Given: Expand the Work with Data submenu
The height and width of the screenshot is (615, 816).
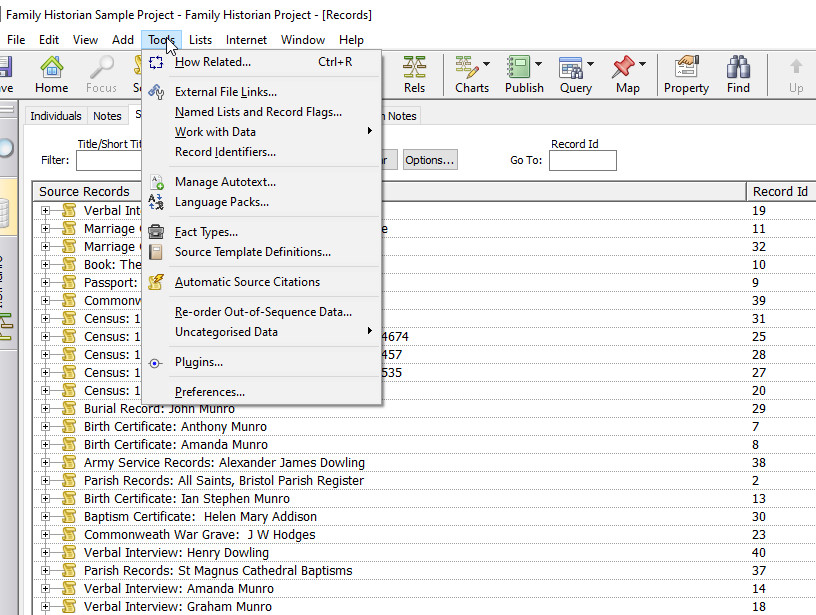Looking at the screenshot, I should coord(370,131).
